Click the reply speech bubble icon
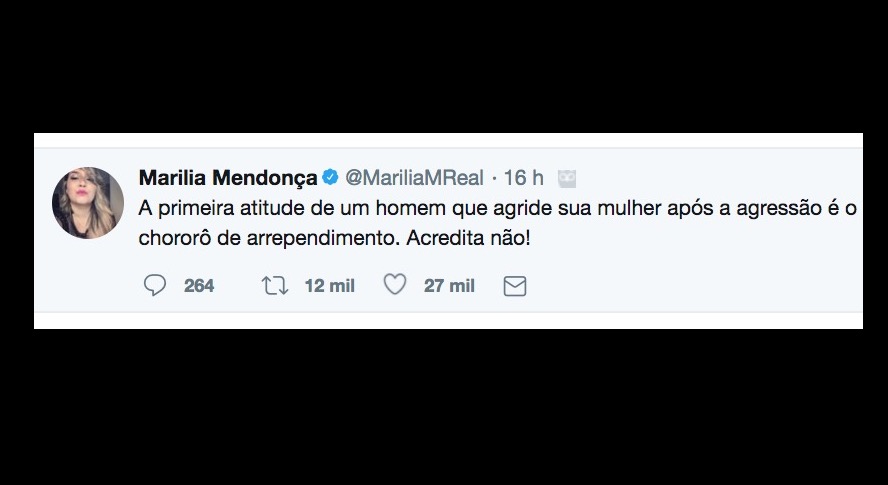The height and width of the screenshot is (485, 888). pos(155,286)
